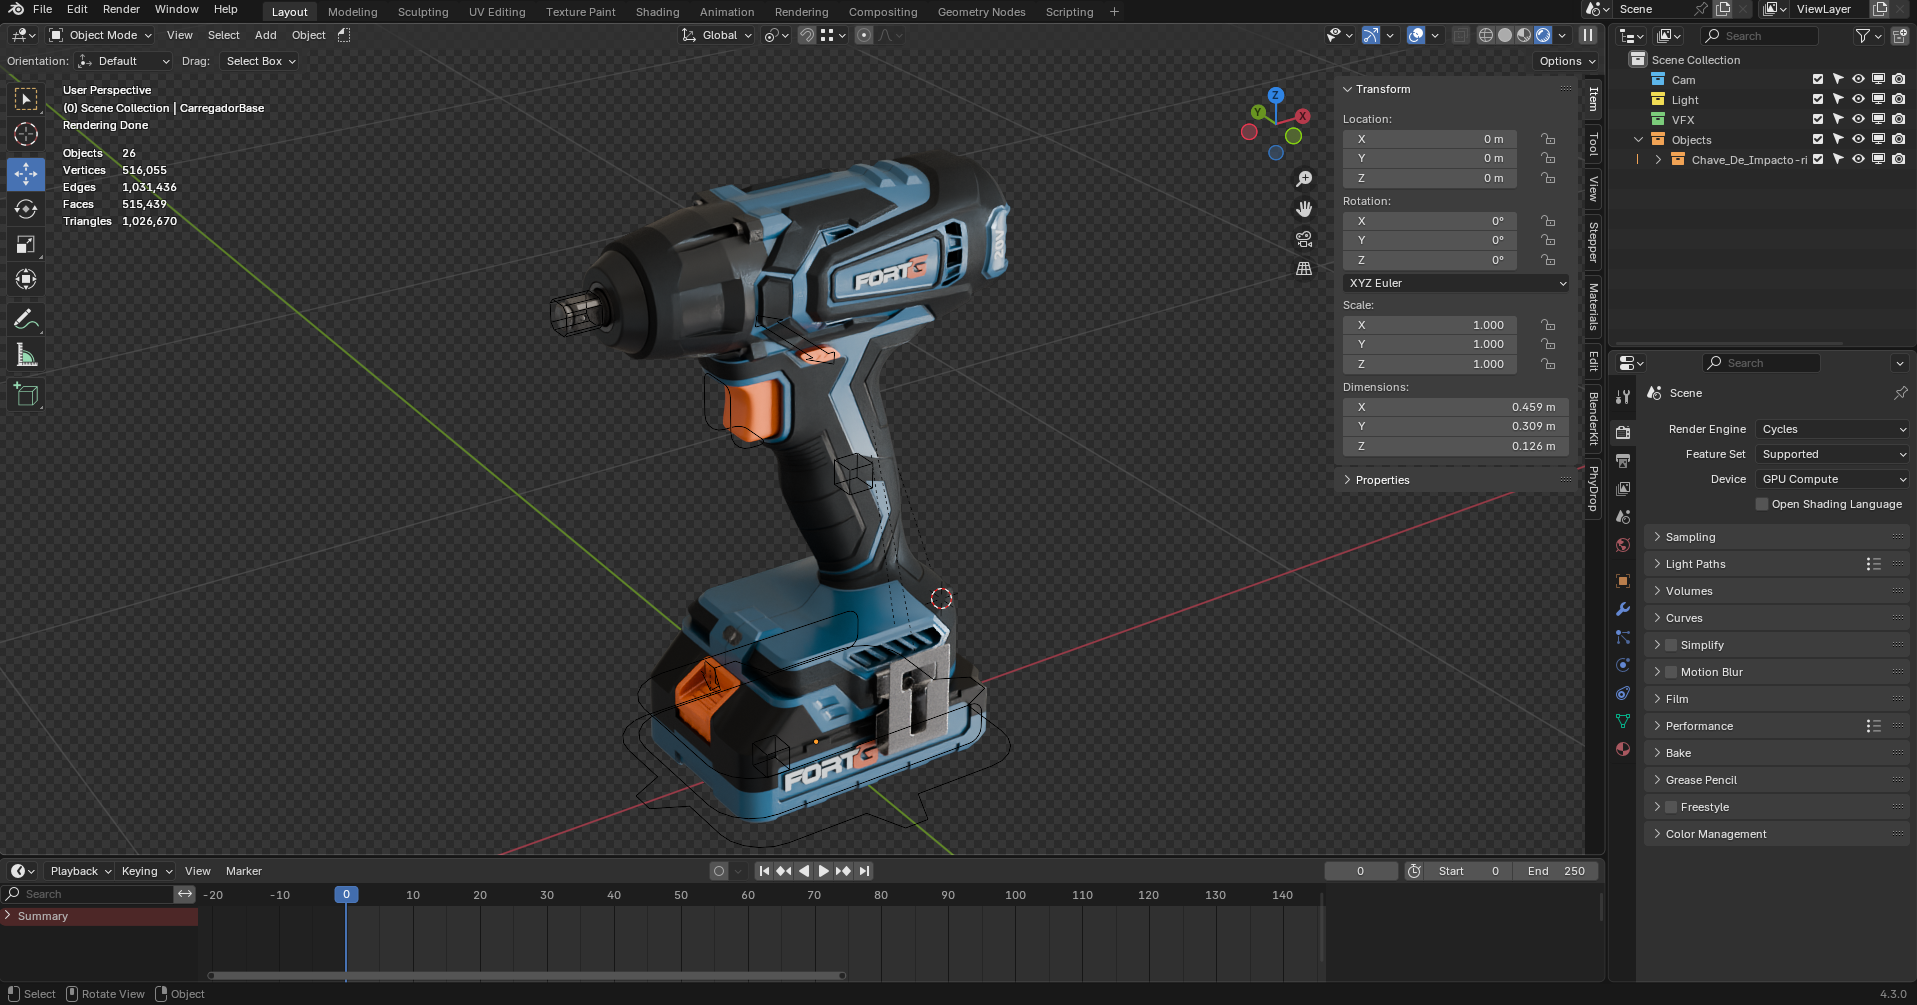Hide the Light collection with eye icon
Viewport: 1917px width, 1005px height.
(1858, 99)
